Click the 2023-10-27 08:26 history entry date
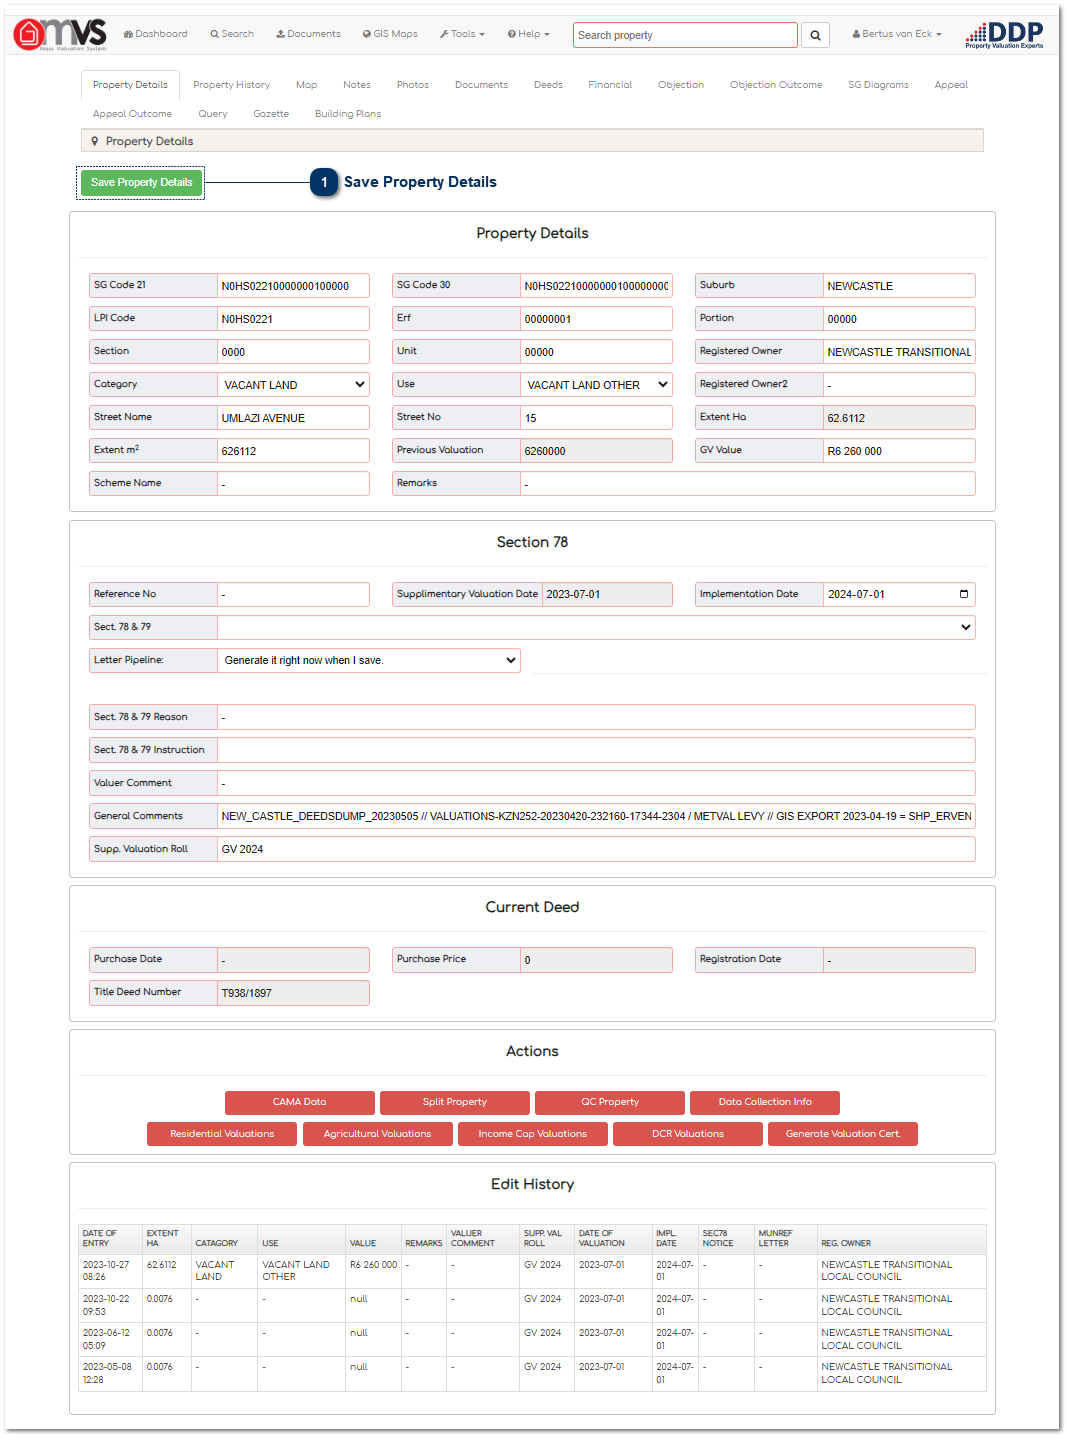 click(x=106, y=1271)
